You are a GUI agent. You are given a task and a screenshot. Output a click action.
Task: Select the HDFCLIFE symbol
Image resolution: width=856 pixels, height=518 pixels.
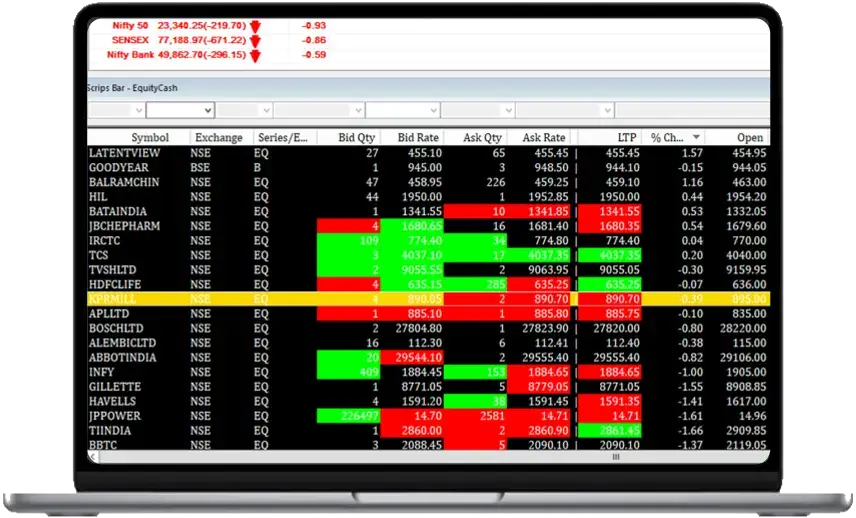pyautogui.click(x=115, y=284)
